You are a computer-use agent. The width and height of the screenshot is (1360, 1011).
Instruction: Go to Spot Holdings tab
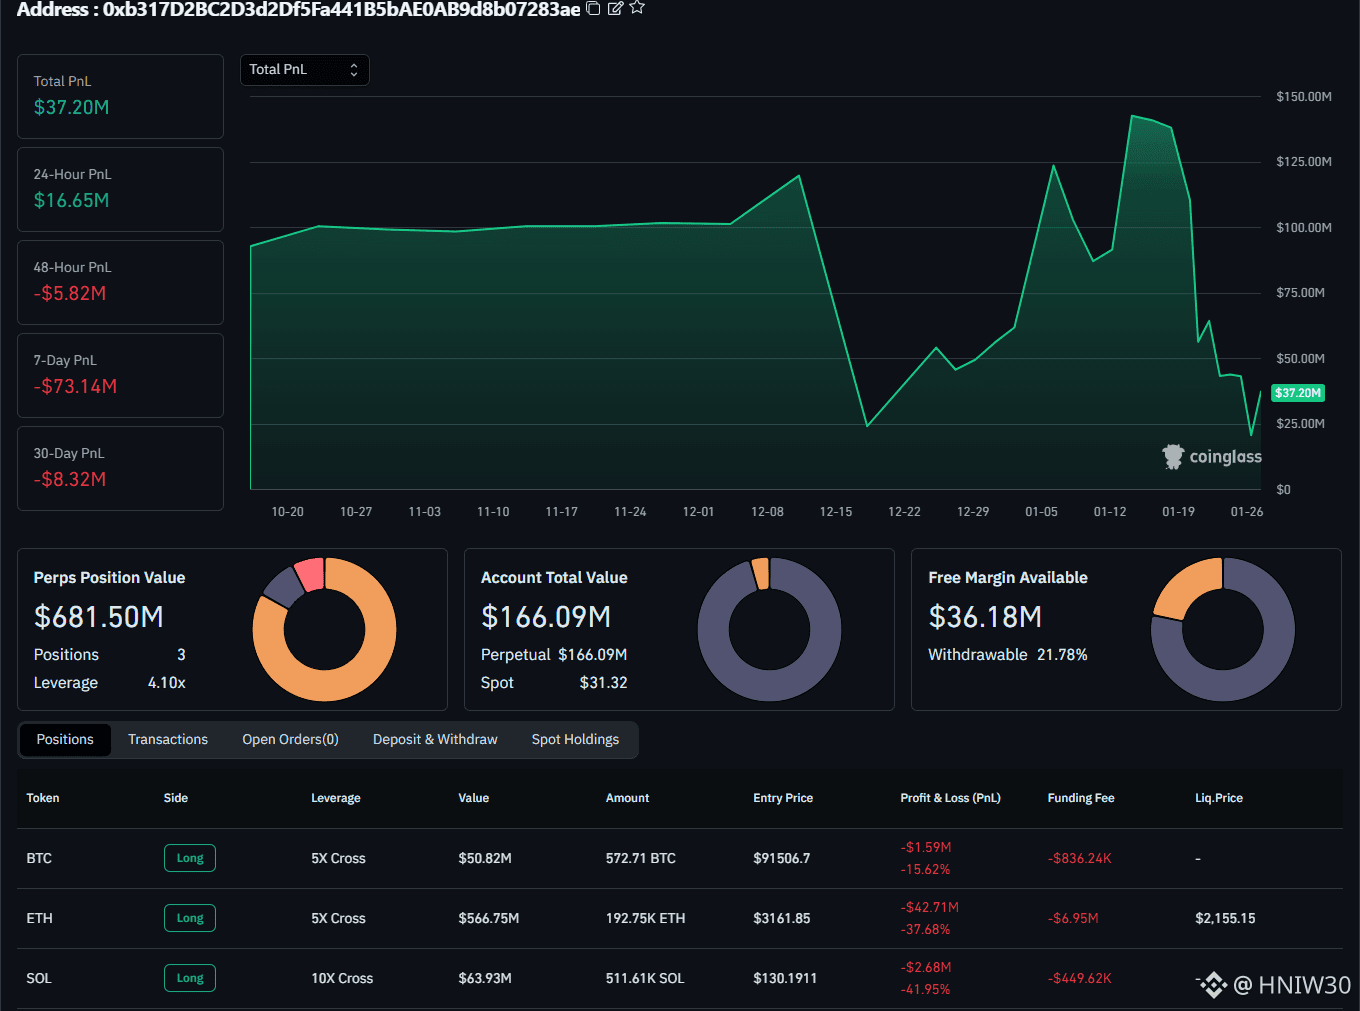coord(575,740)
